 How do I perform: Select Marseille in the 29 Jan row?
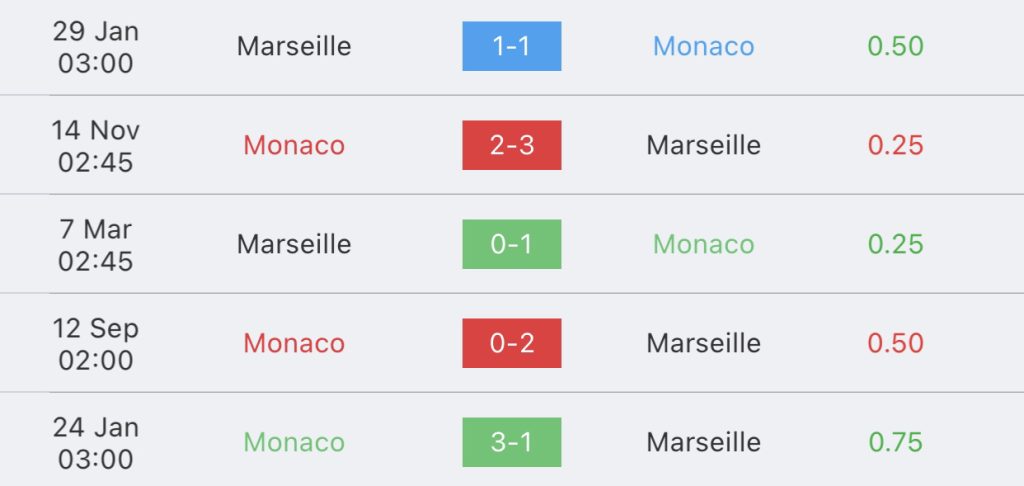pos(294,46)
